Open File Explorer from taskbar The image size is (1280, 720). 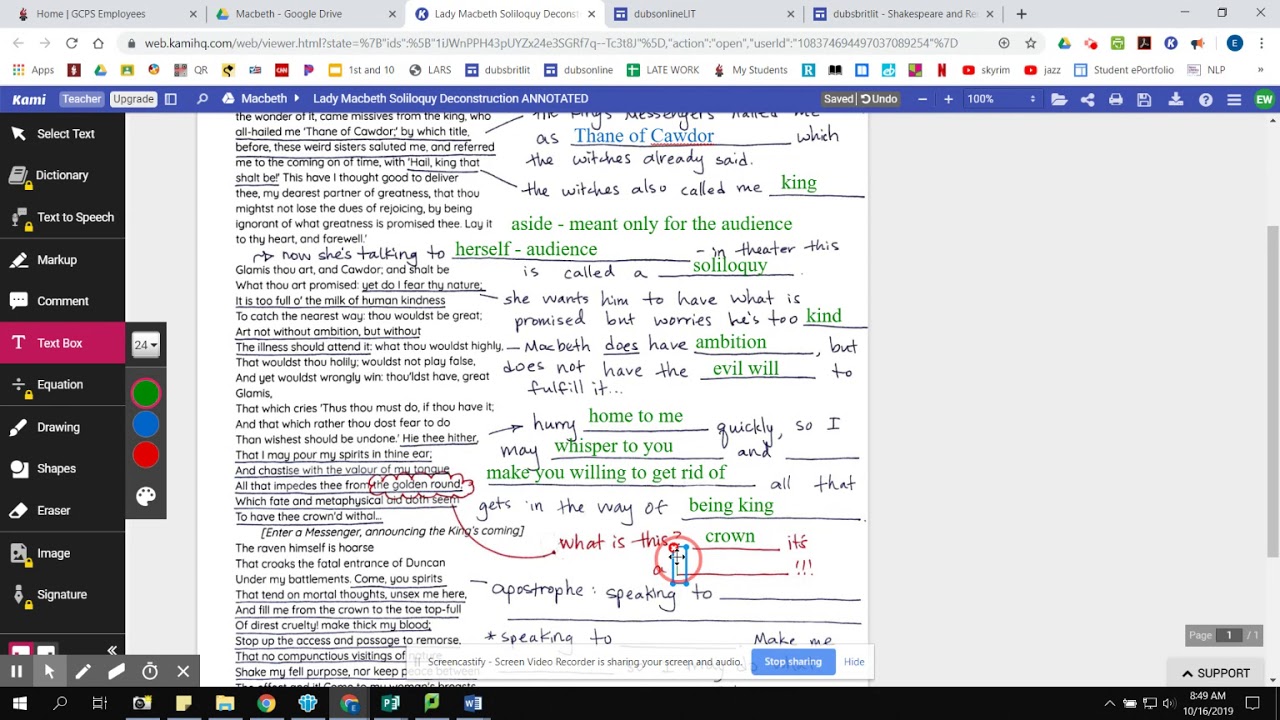coord(225,704)
